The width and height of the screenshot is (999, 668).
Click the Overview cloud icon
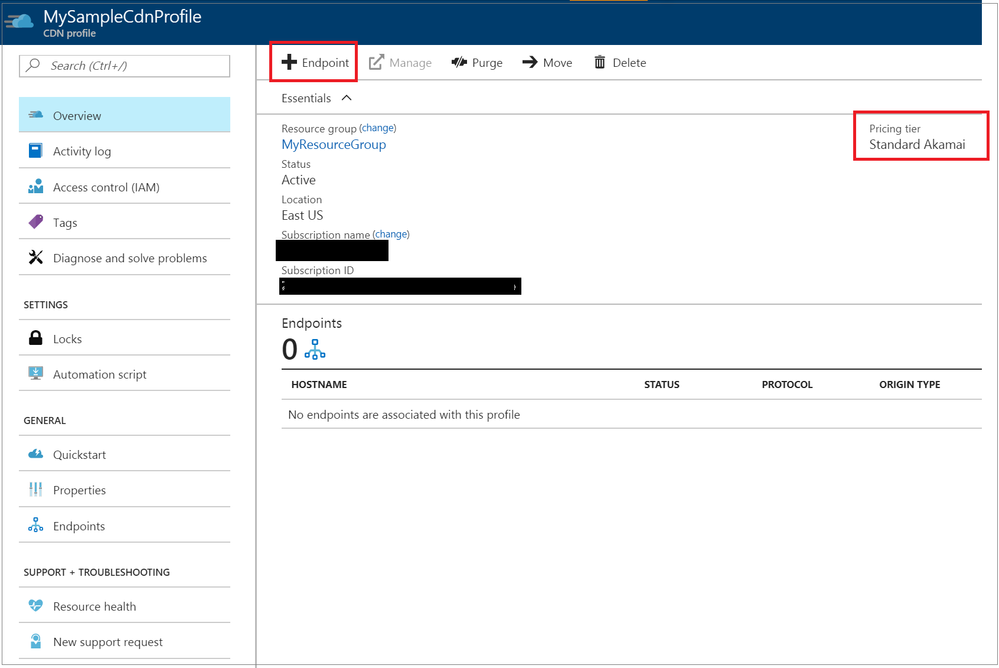[x=36, y=115]
